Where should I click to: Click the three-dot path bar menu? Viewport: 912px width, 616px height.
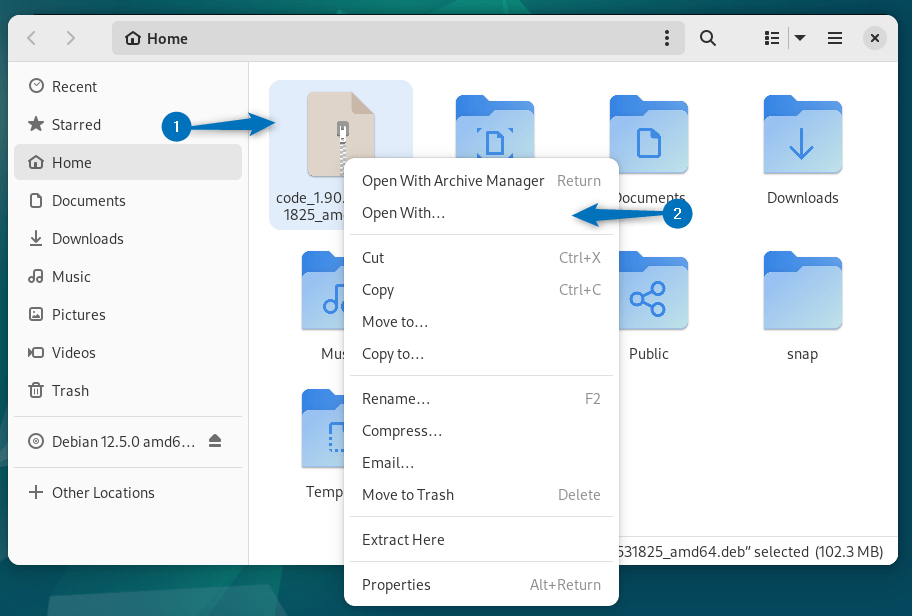(x=667, y=37)
